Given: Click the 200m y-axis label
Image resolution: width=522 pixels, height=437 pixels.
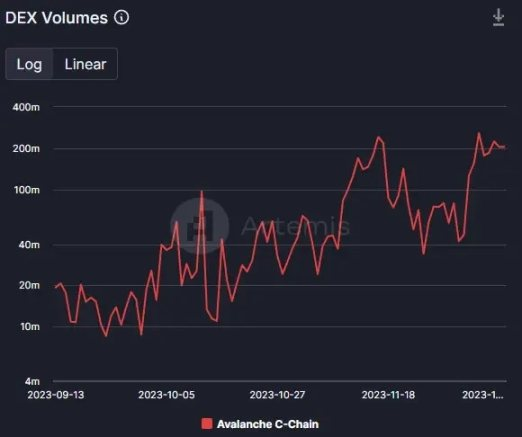Looking at the screenshot, I should coord(26,149).
